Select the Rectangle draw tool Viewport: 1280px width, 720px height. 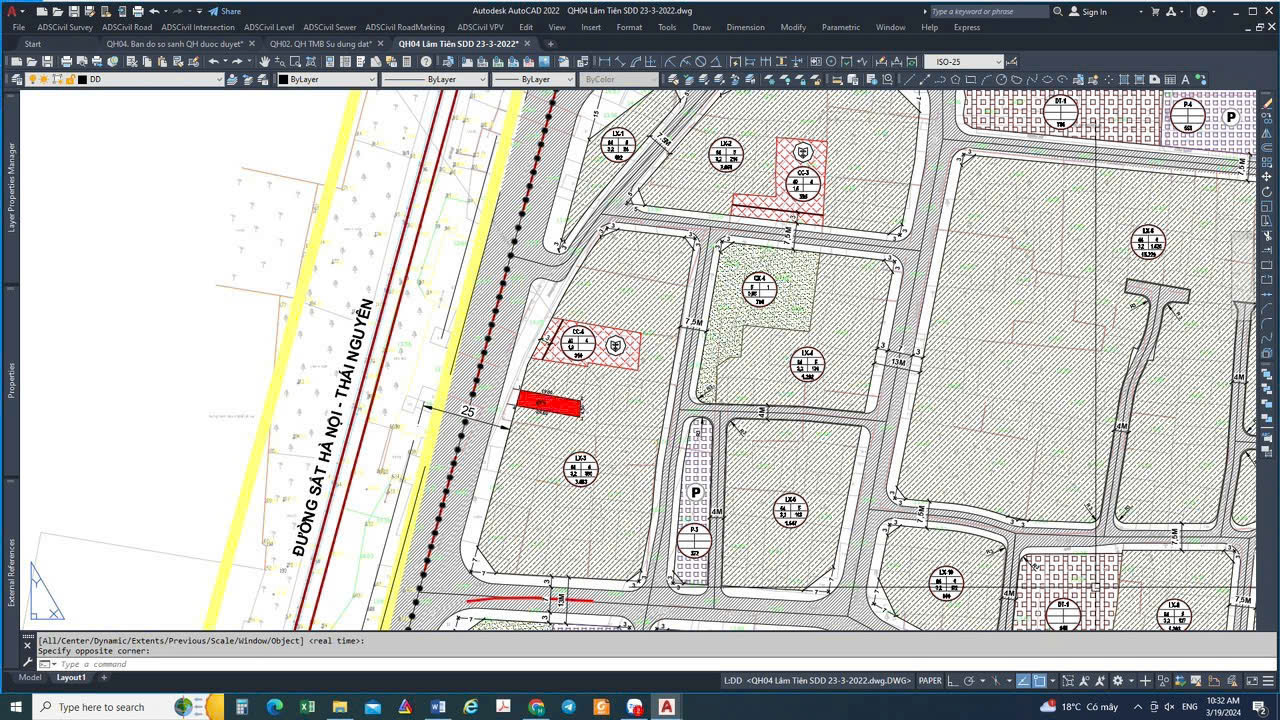click(x=970, y=80)
